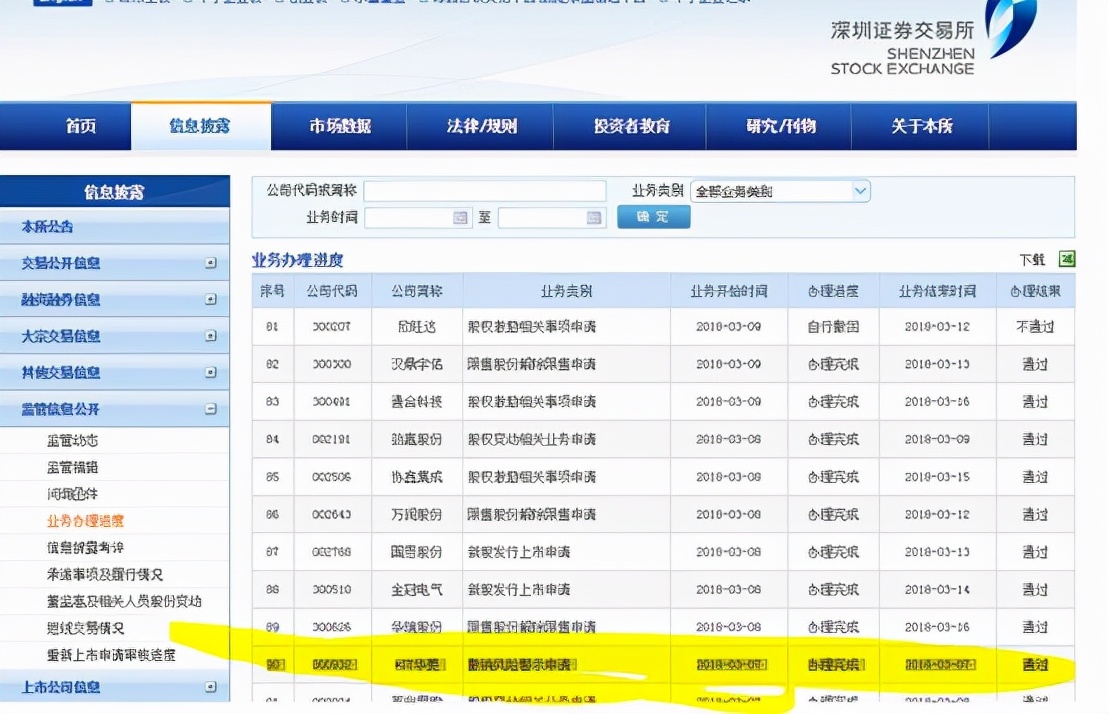
Task: Go to the 首页 navigation tab
Action: tap(81, 127)
